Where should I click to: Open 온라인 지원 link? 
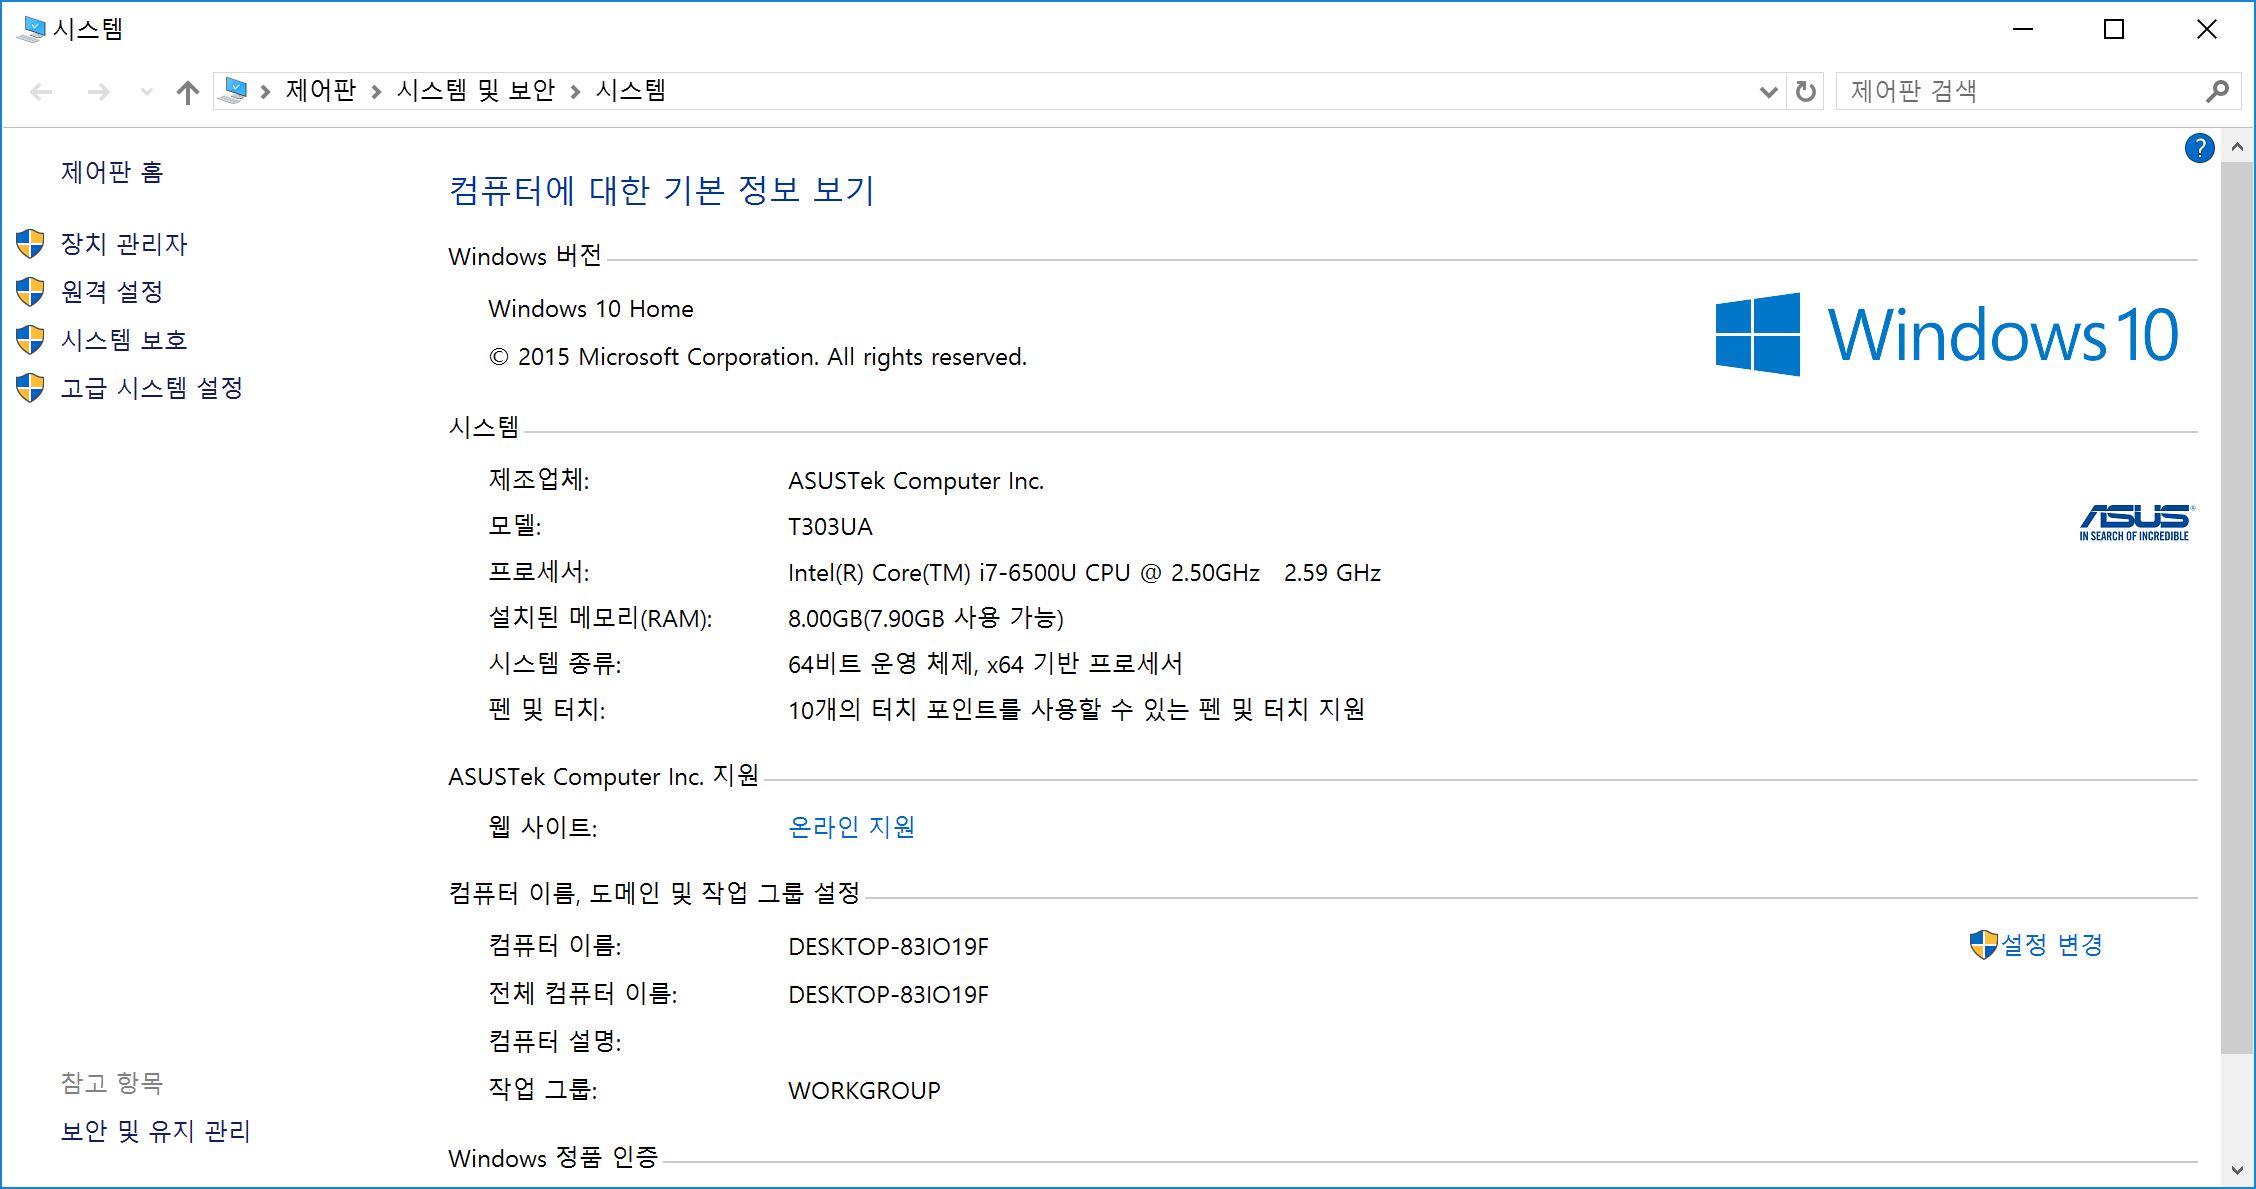tap(851, 827)
